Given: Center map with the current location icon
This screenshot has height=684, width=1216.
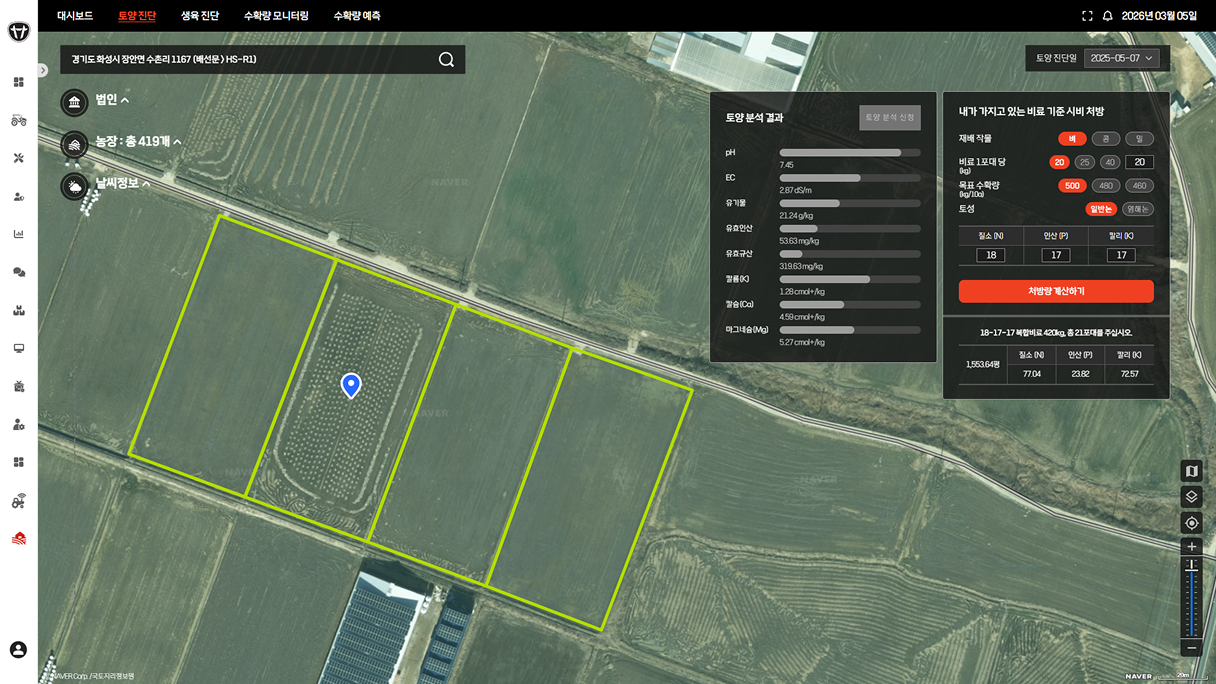Looking at the screenshot, I should (x=1191, y=523).
